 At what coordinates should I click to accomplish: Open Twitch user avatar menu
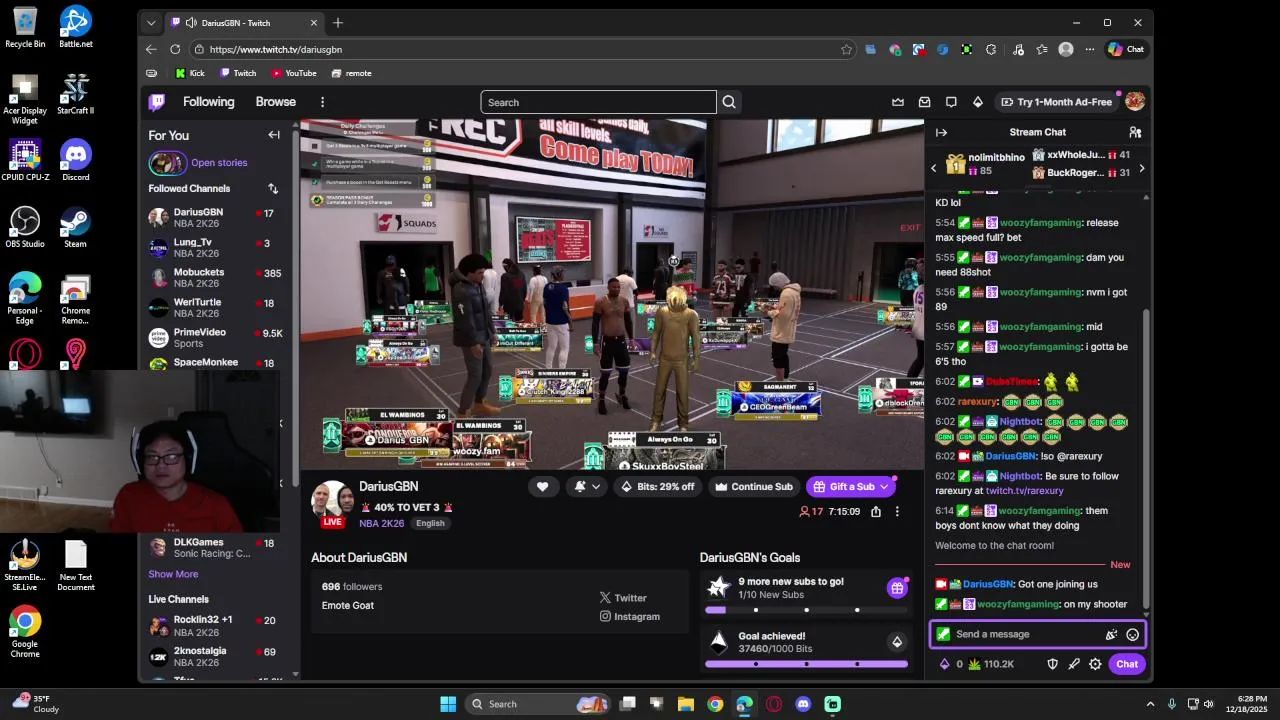point(1135,102)
